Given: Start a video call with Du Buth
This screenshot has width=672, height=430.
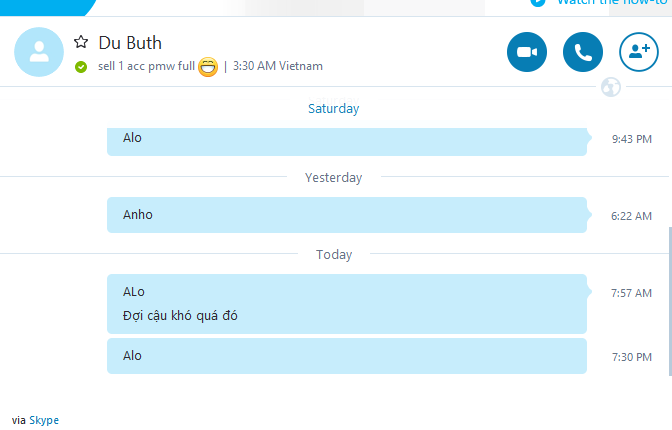Looking at the screenshot, I should click(527, 53).
